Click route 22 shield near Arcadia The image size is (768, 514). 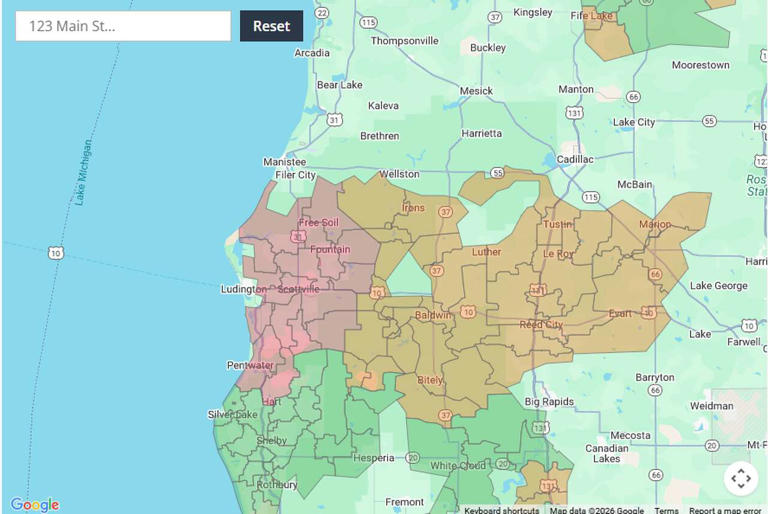point(321,13)
